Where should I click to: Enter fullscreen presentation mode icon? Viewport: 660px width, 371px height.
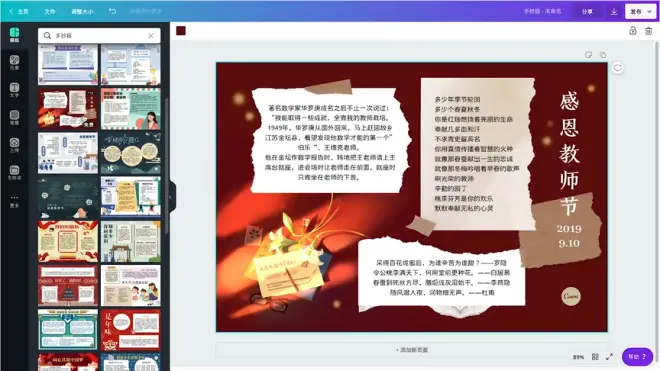tap(609, 357)
